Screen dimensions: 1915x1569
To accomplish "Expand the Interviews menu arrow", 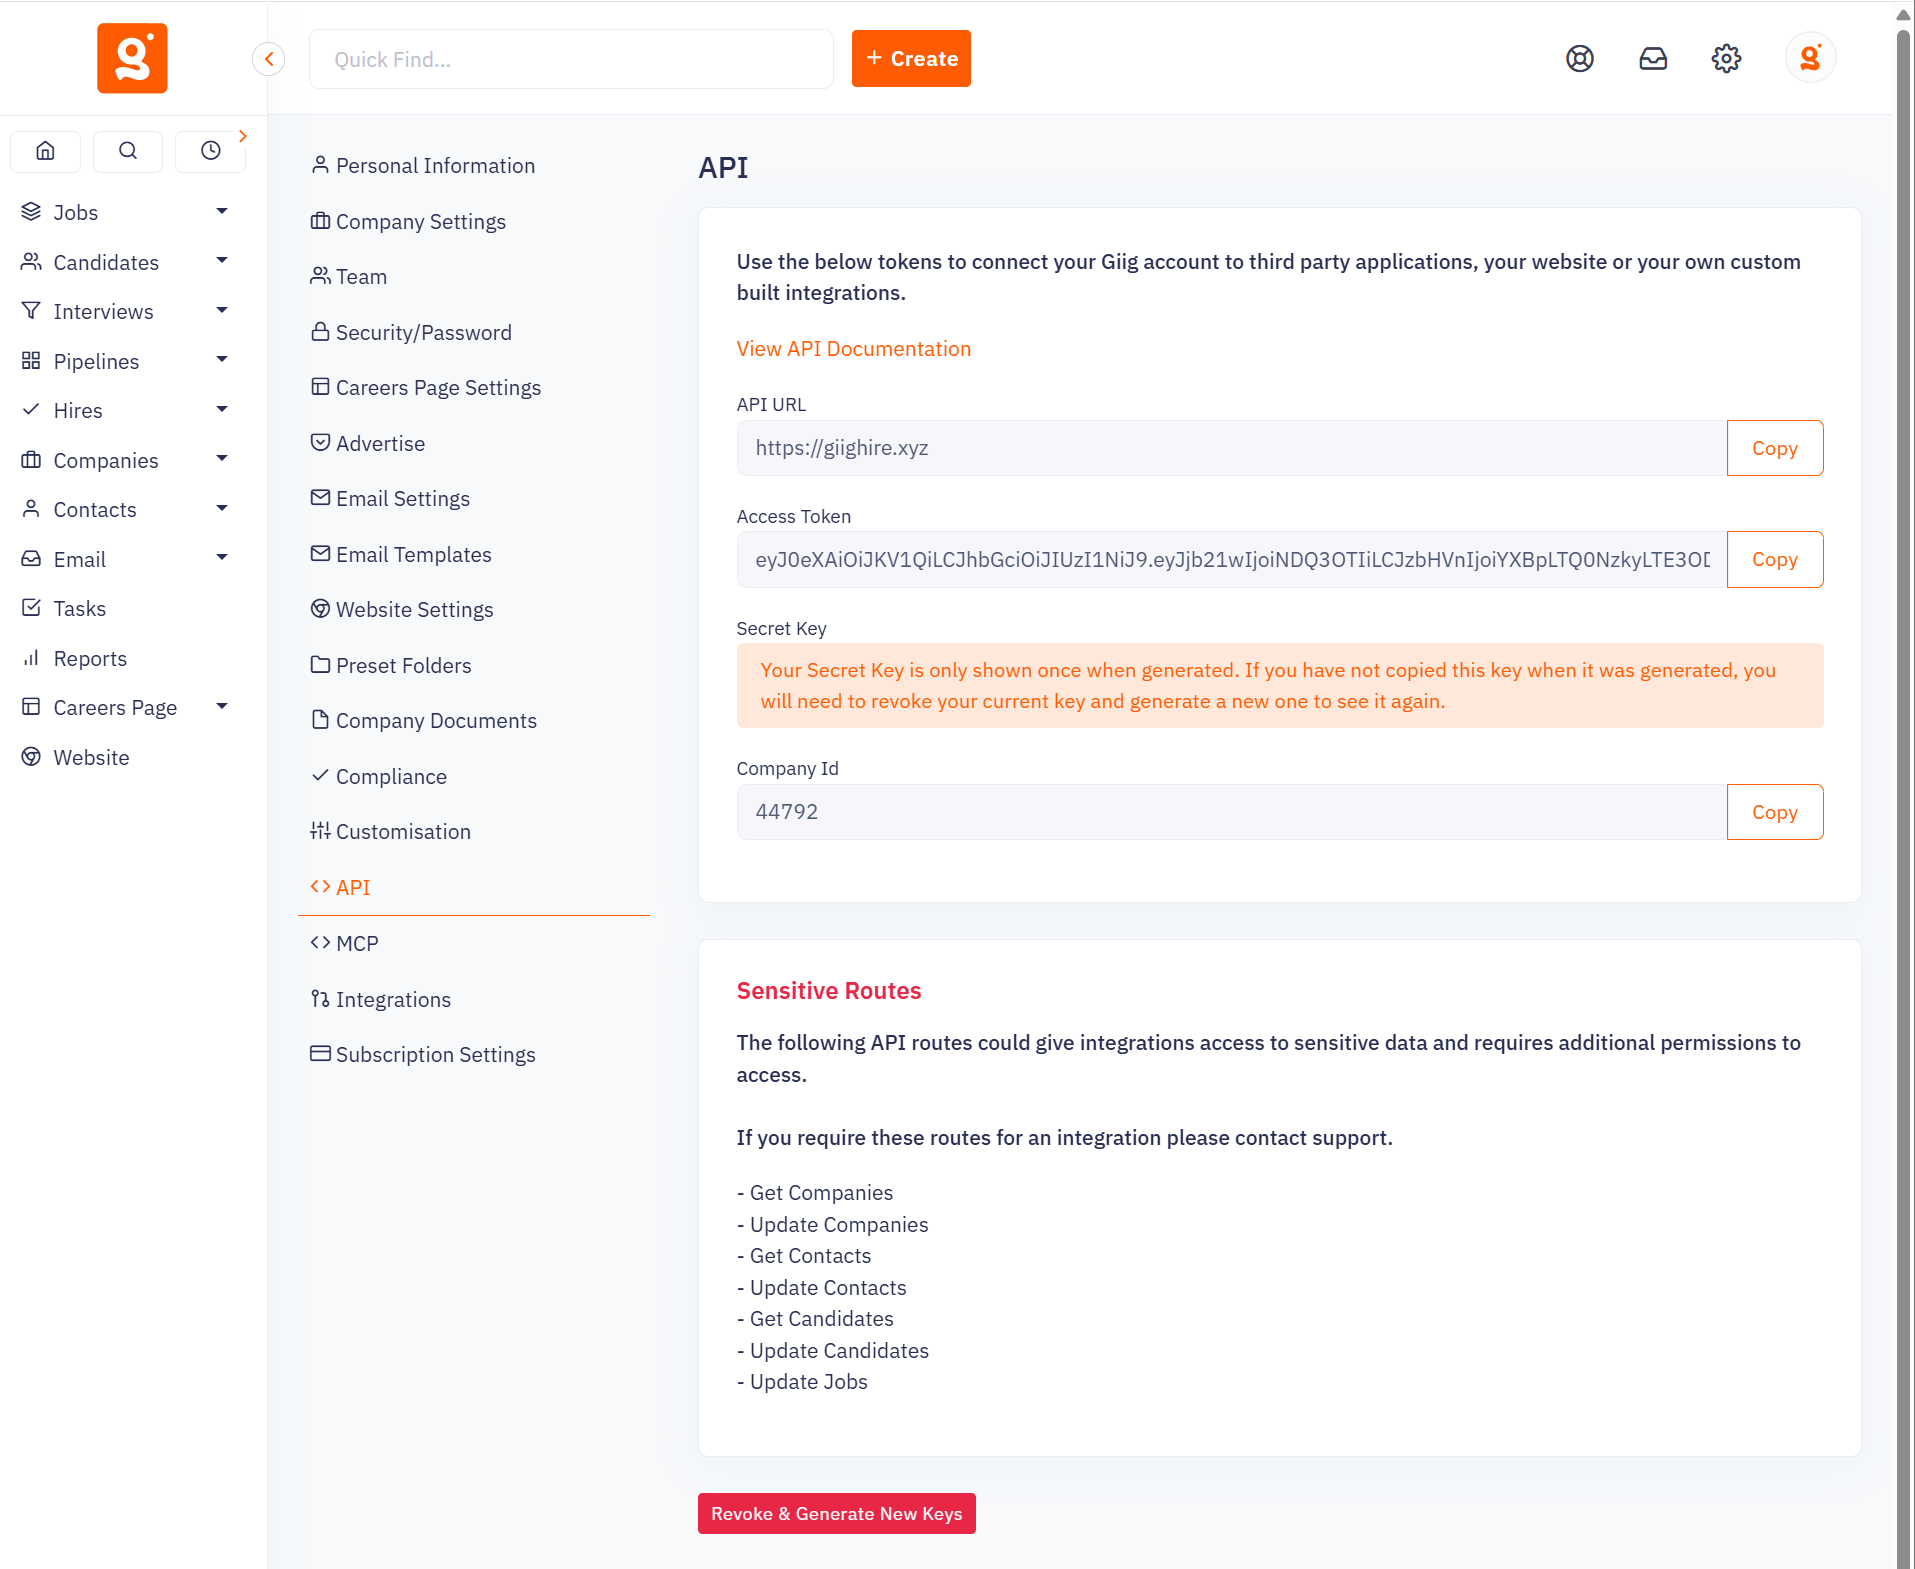I will tap(222, 310).
